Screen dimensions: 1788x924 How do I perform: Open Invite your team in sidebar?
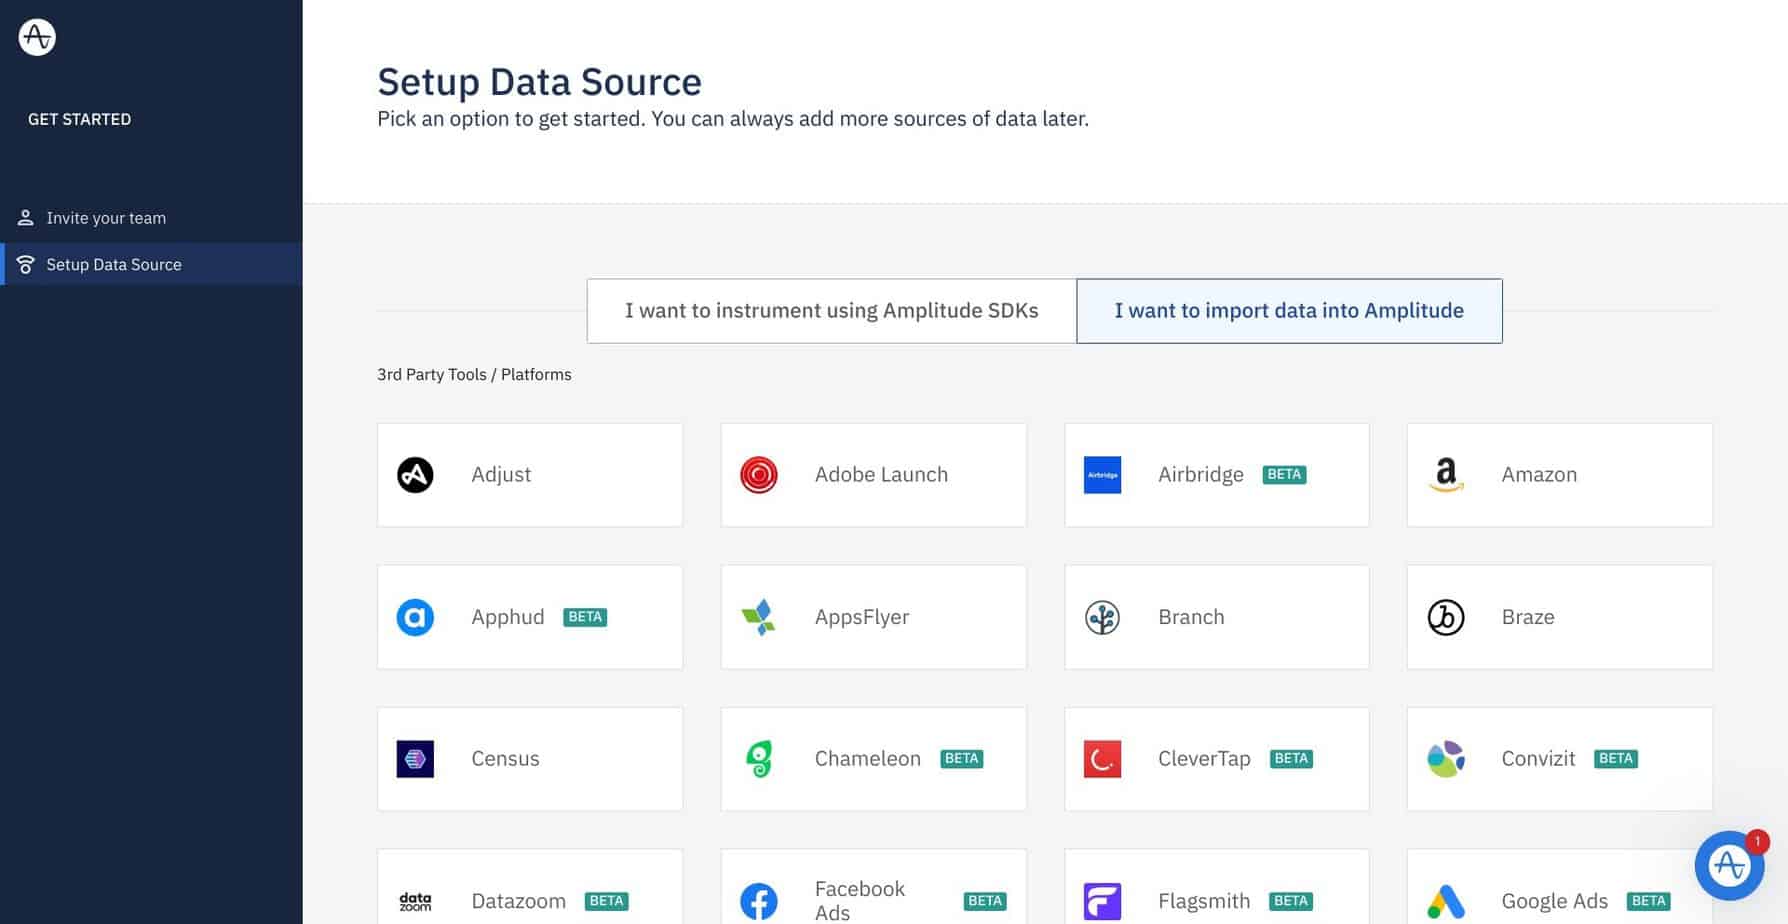tap(151, 217)
